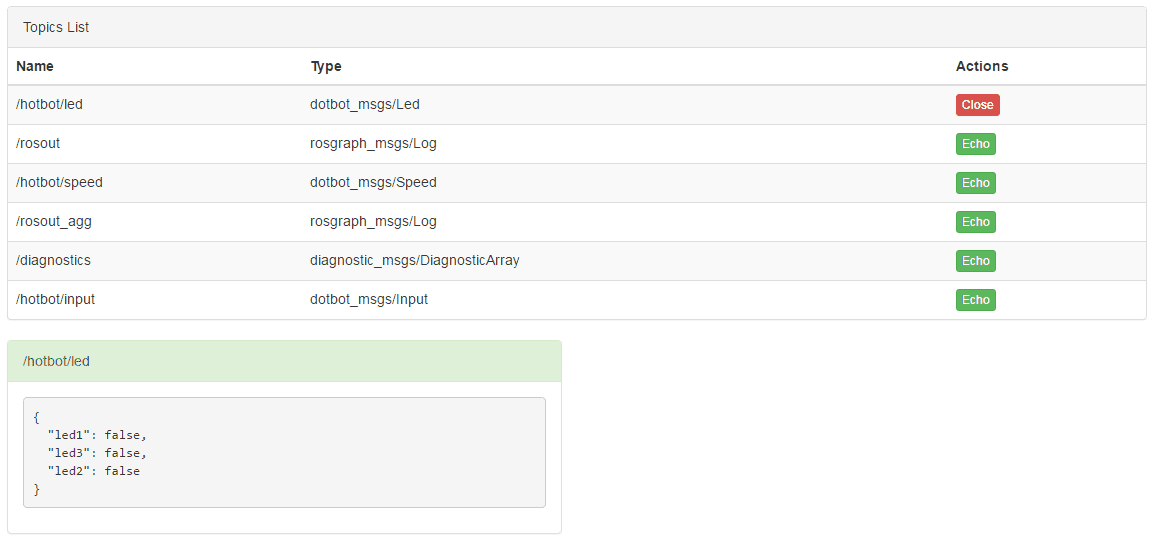Select the /hotbot/led name cell in table
Image resolution: width=1160 pixels, height=542 pixels.
(50, 104)
